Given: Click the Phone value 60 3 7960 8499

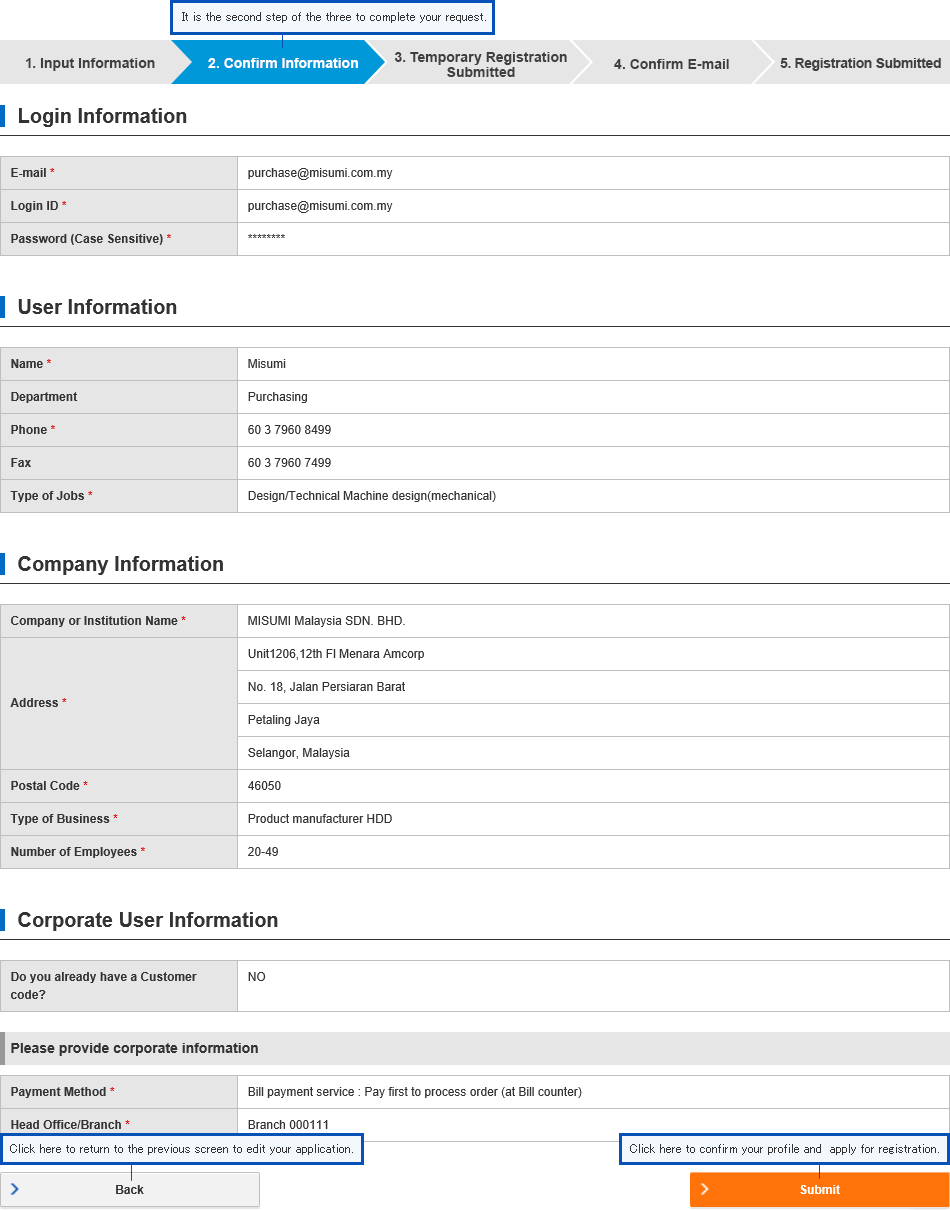Looking at the screenshot, I should (x=290, y=430).
